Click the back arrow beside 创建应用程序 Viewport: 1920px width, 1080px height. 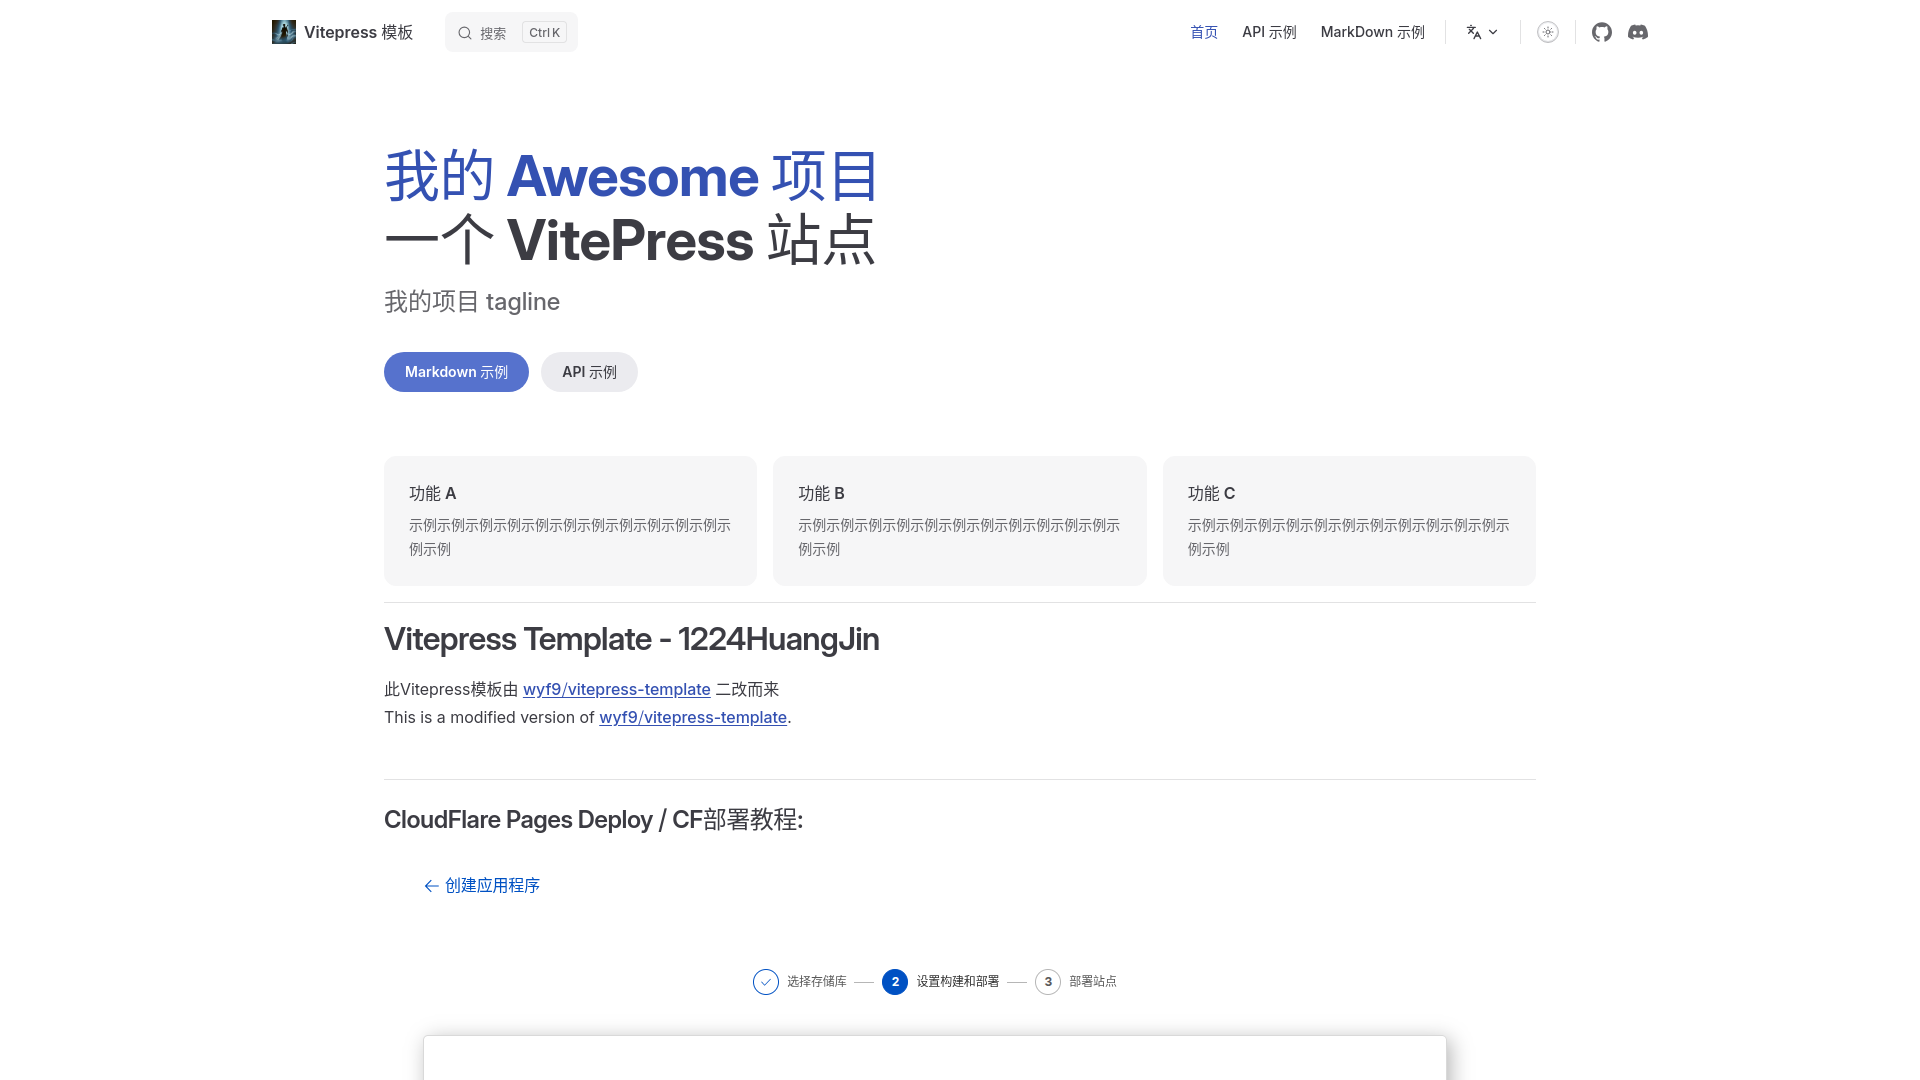431,886
